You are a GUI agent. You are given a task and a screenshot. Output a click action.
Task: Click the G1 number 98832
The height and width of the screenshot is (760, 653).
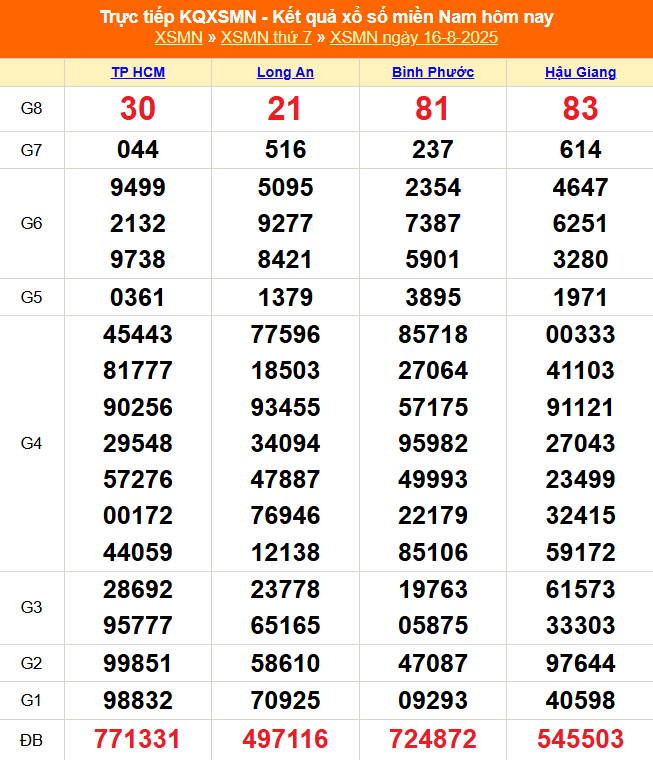[x=138, y=700]
